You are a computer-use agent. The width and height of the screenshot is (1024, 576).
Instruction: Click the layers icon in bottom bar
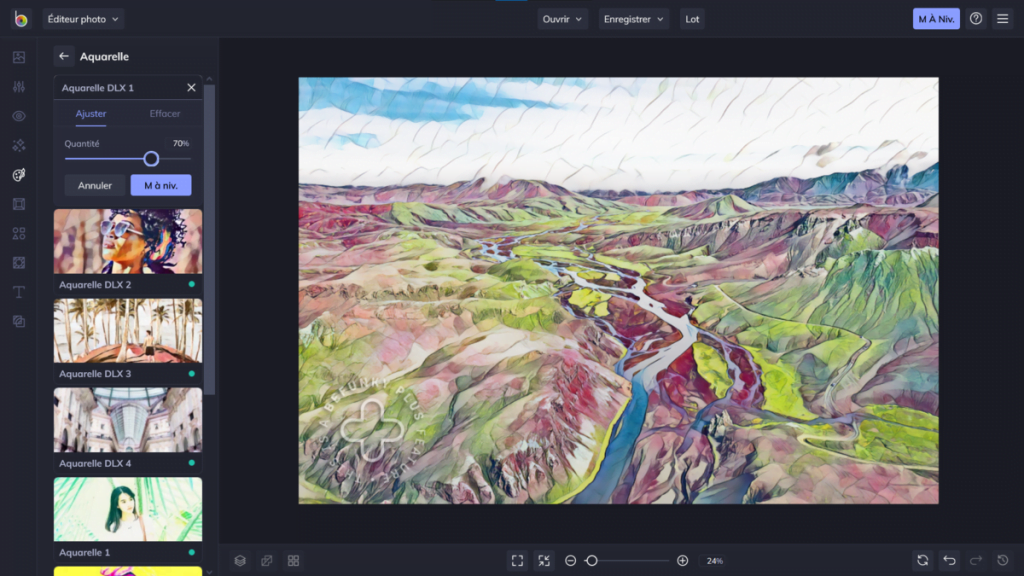pyautogui.click(x=240, y=561)
